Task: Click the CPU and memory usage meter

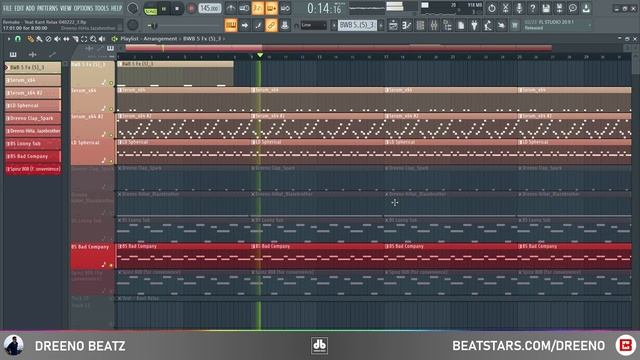Action: pyautogui.click(x=451, y=8)
